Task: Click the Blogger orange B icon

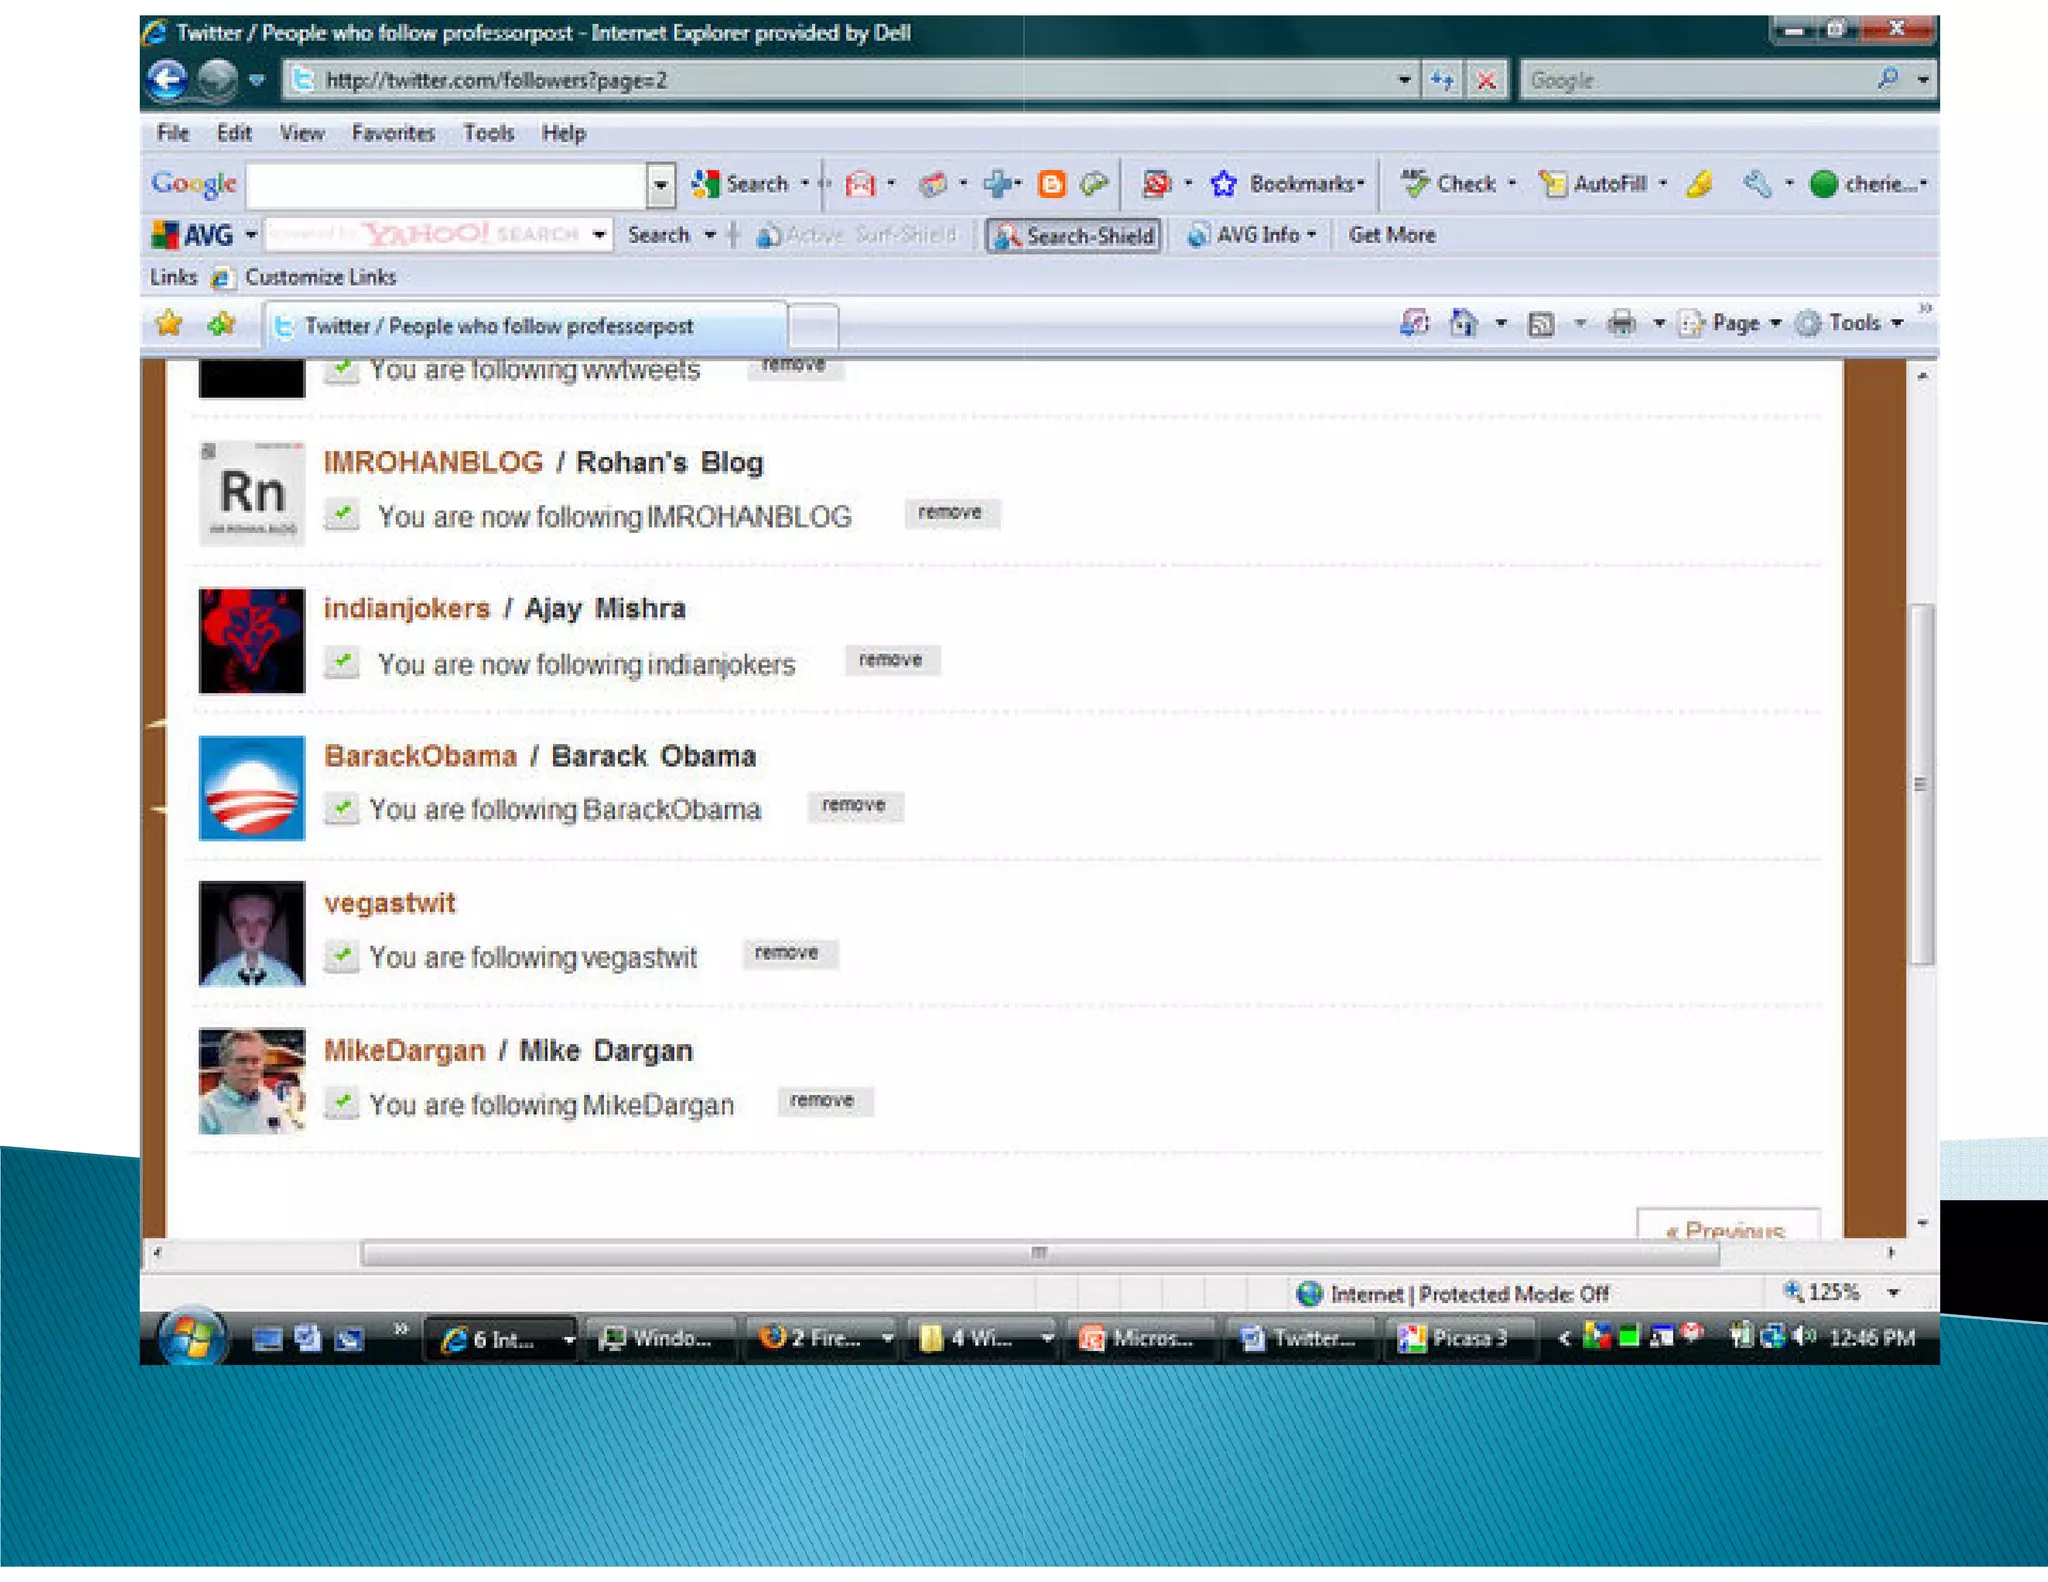Action: coord(1051,184)
